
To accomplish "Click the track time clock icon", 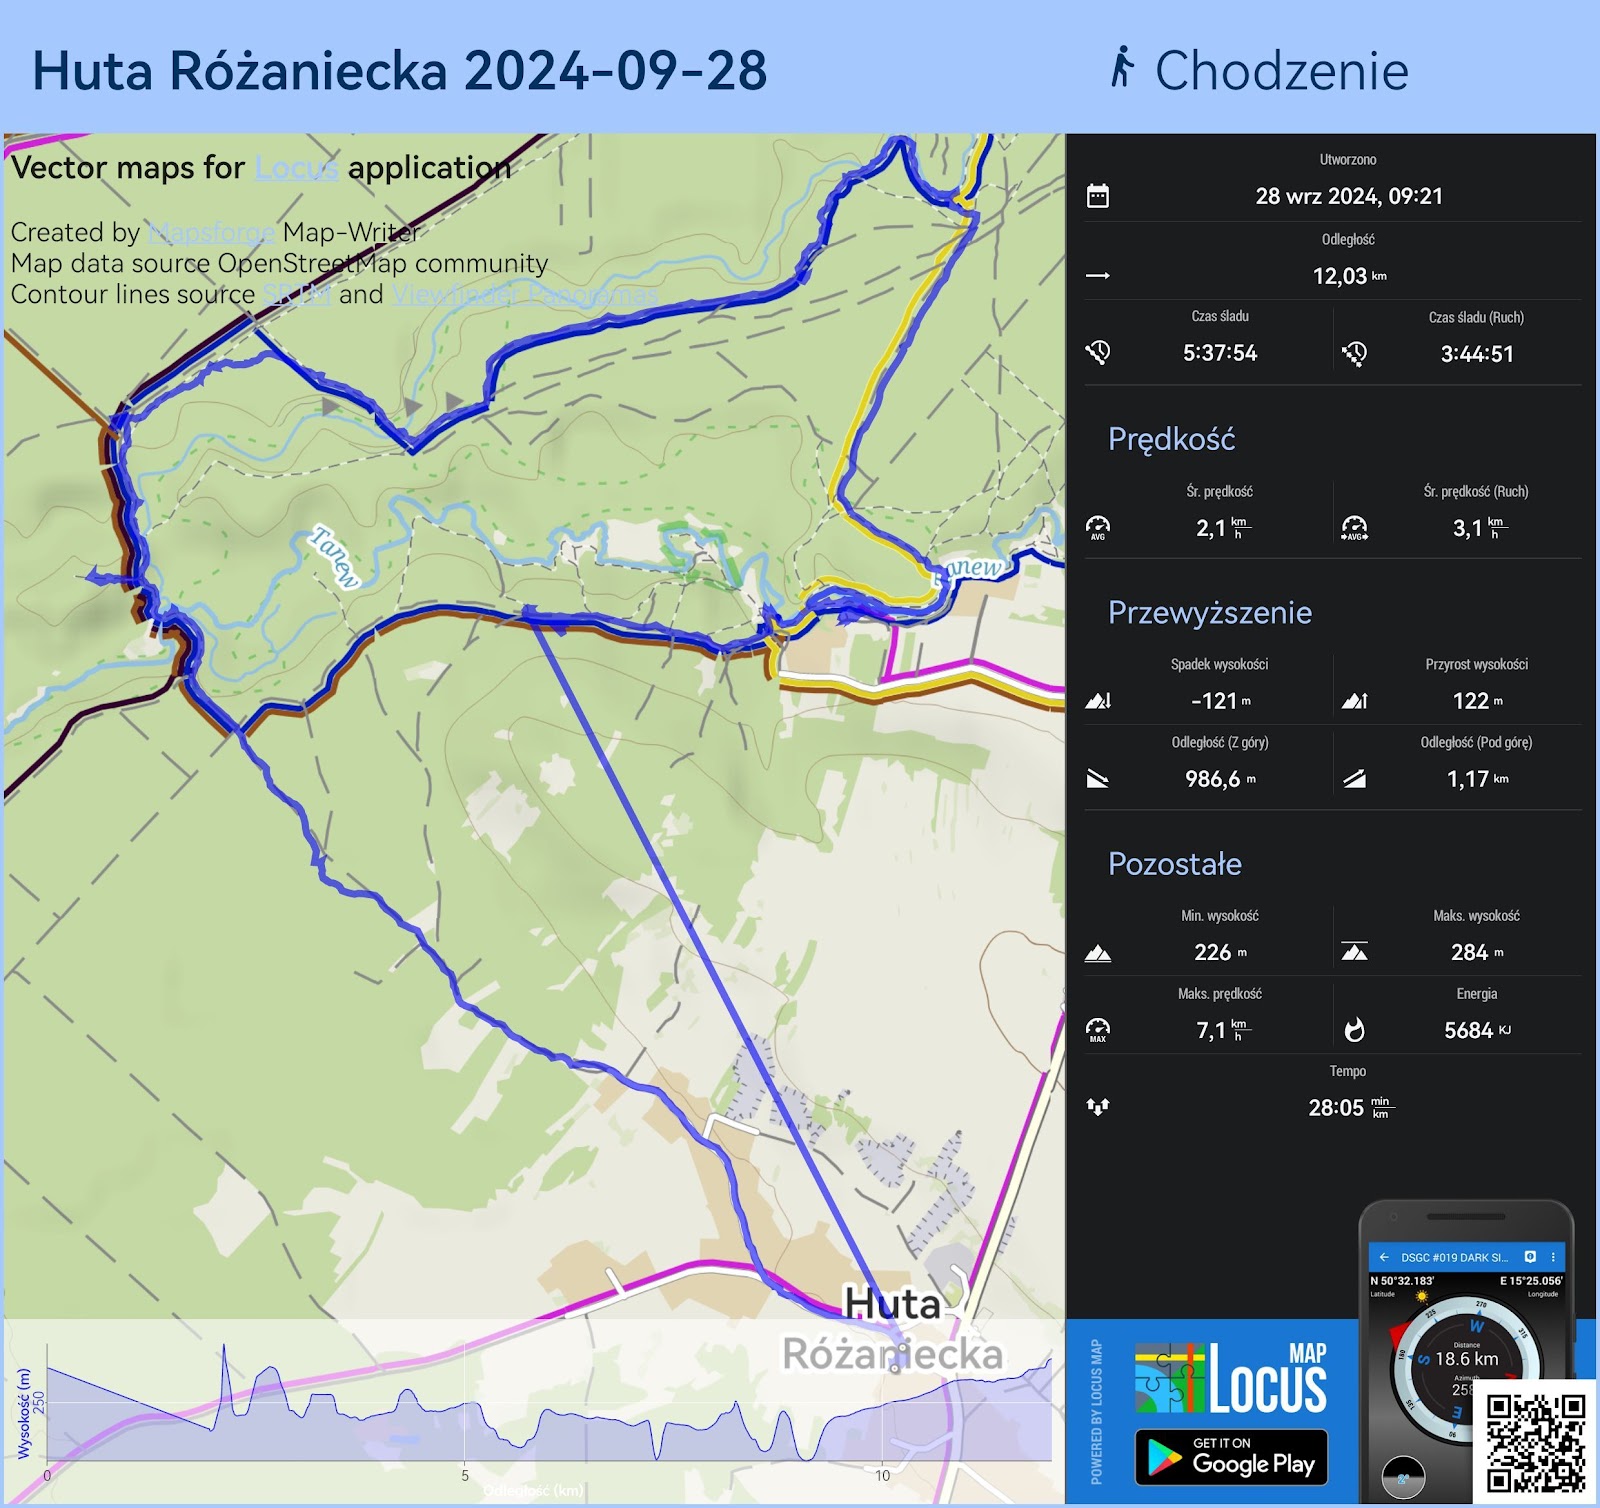I will [x=1098, y=352].
